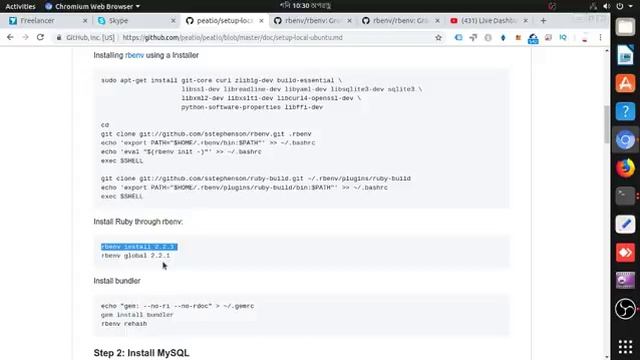This screenshot has height=360, width=640.
Task: Click the 'Step 2: Install MySQL' heading
Action: click(141, 353)
